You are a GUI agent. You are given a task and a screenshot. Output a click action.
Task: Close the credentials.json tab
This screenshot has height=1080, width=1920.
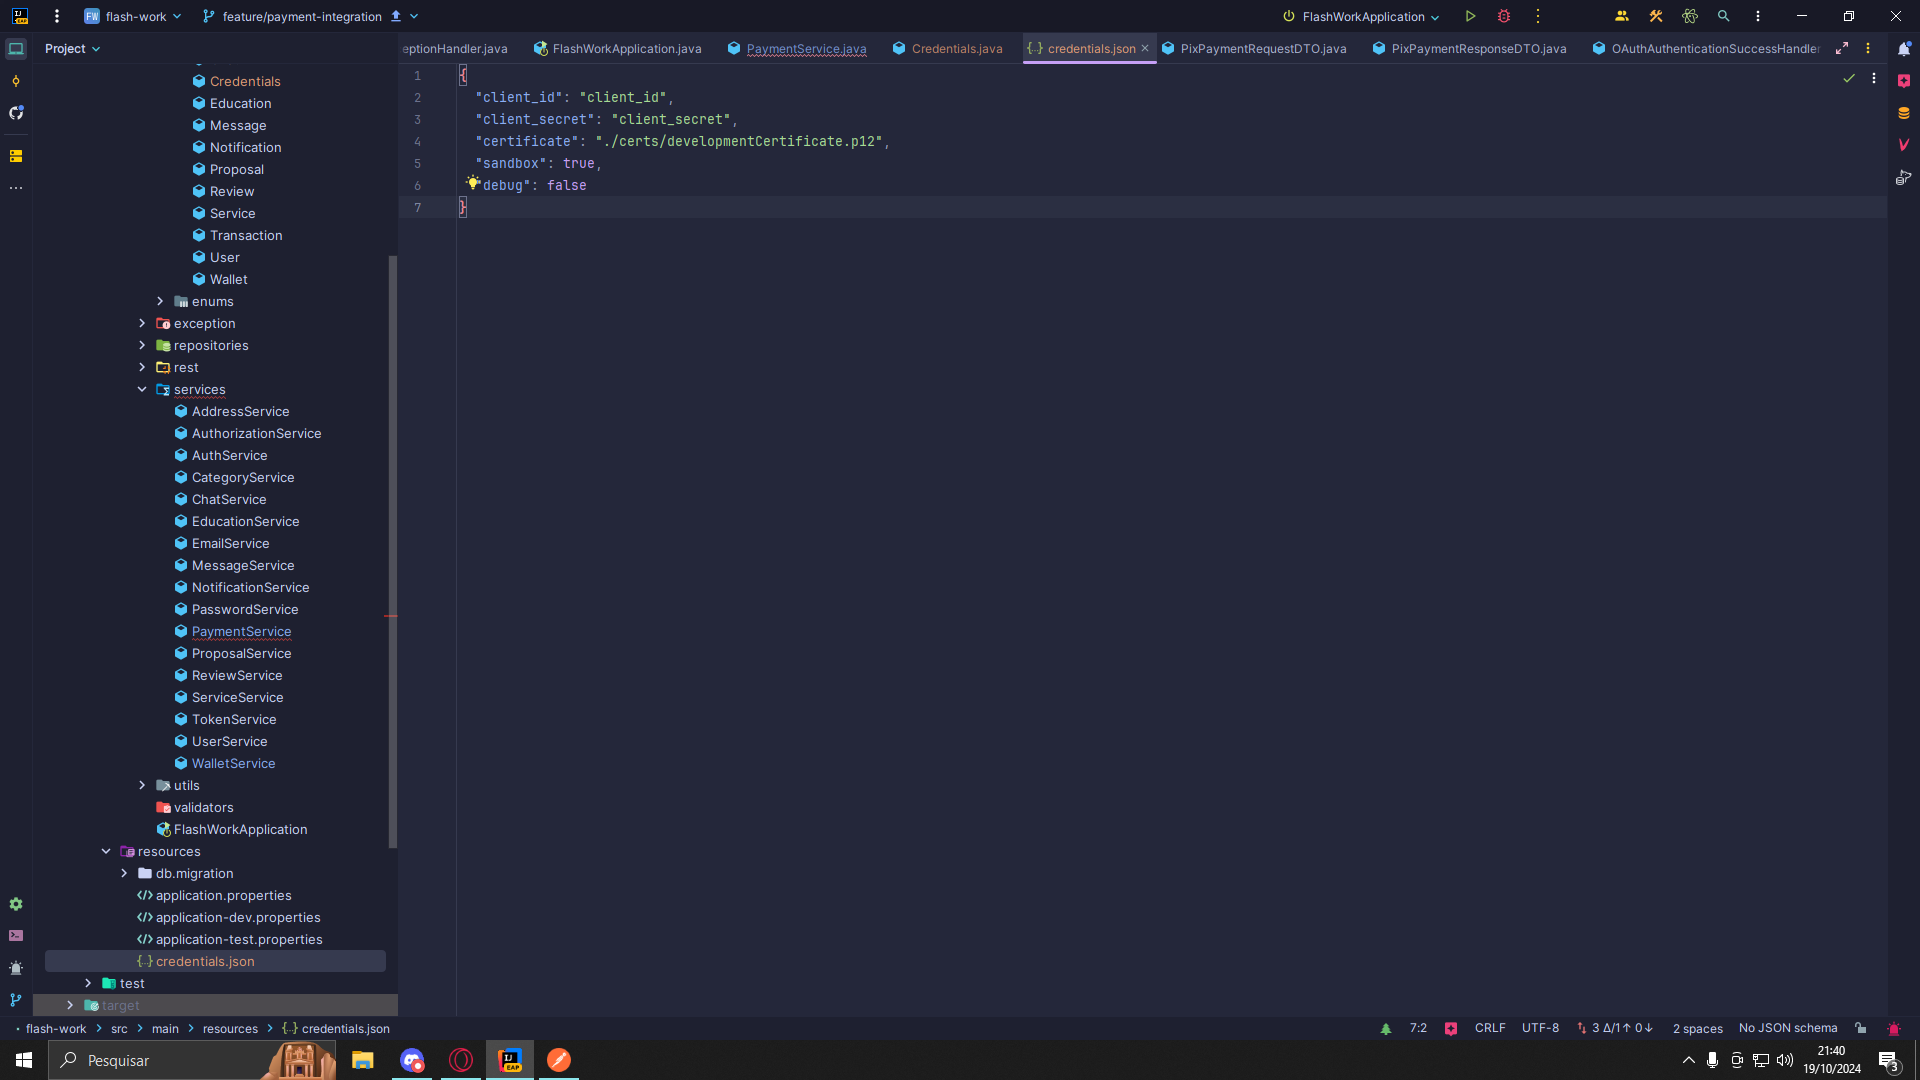(1145, 48)
